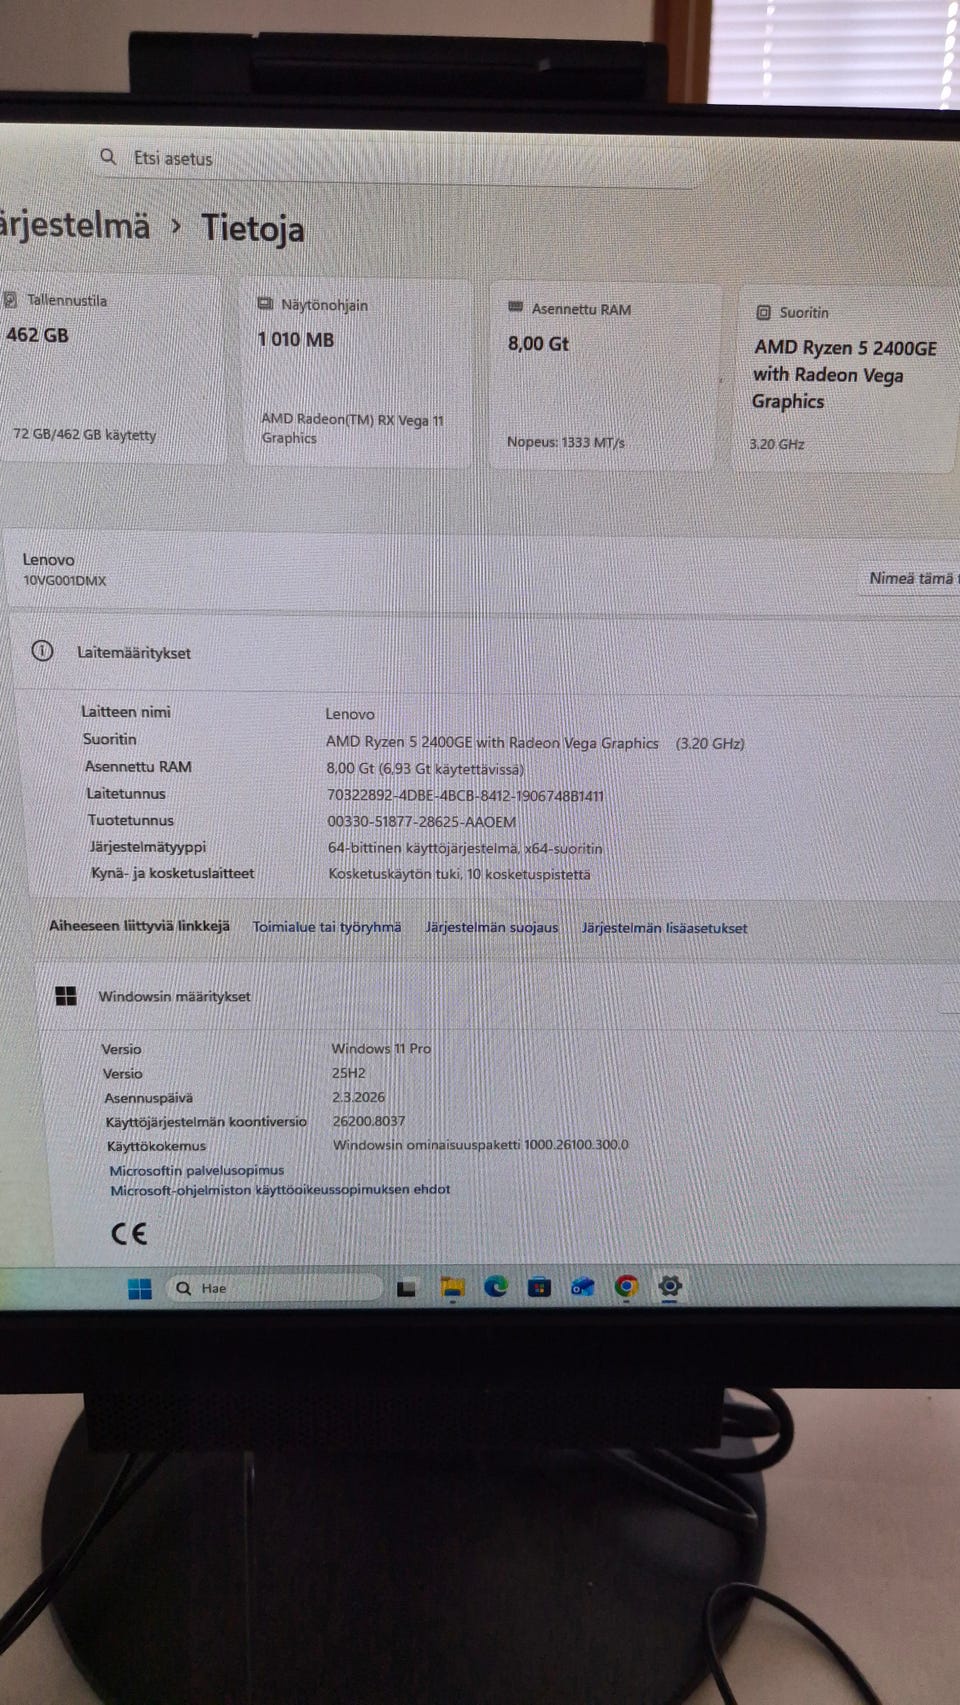
Task: Select the Windowsin ominaisuuspaketti 1000.26100.300.0 text
Action: 480,1145
